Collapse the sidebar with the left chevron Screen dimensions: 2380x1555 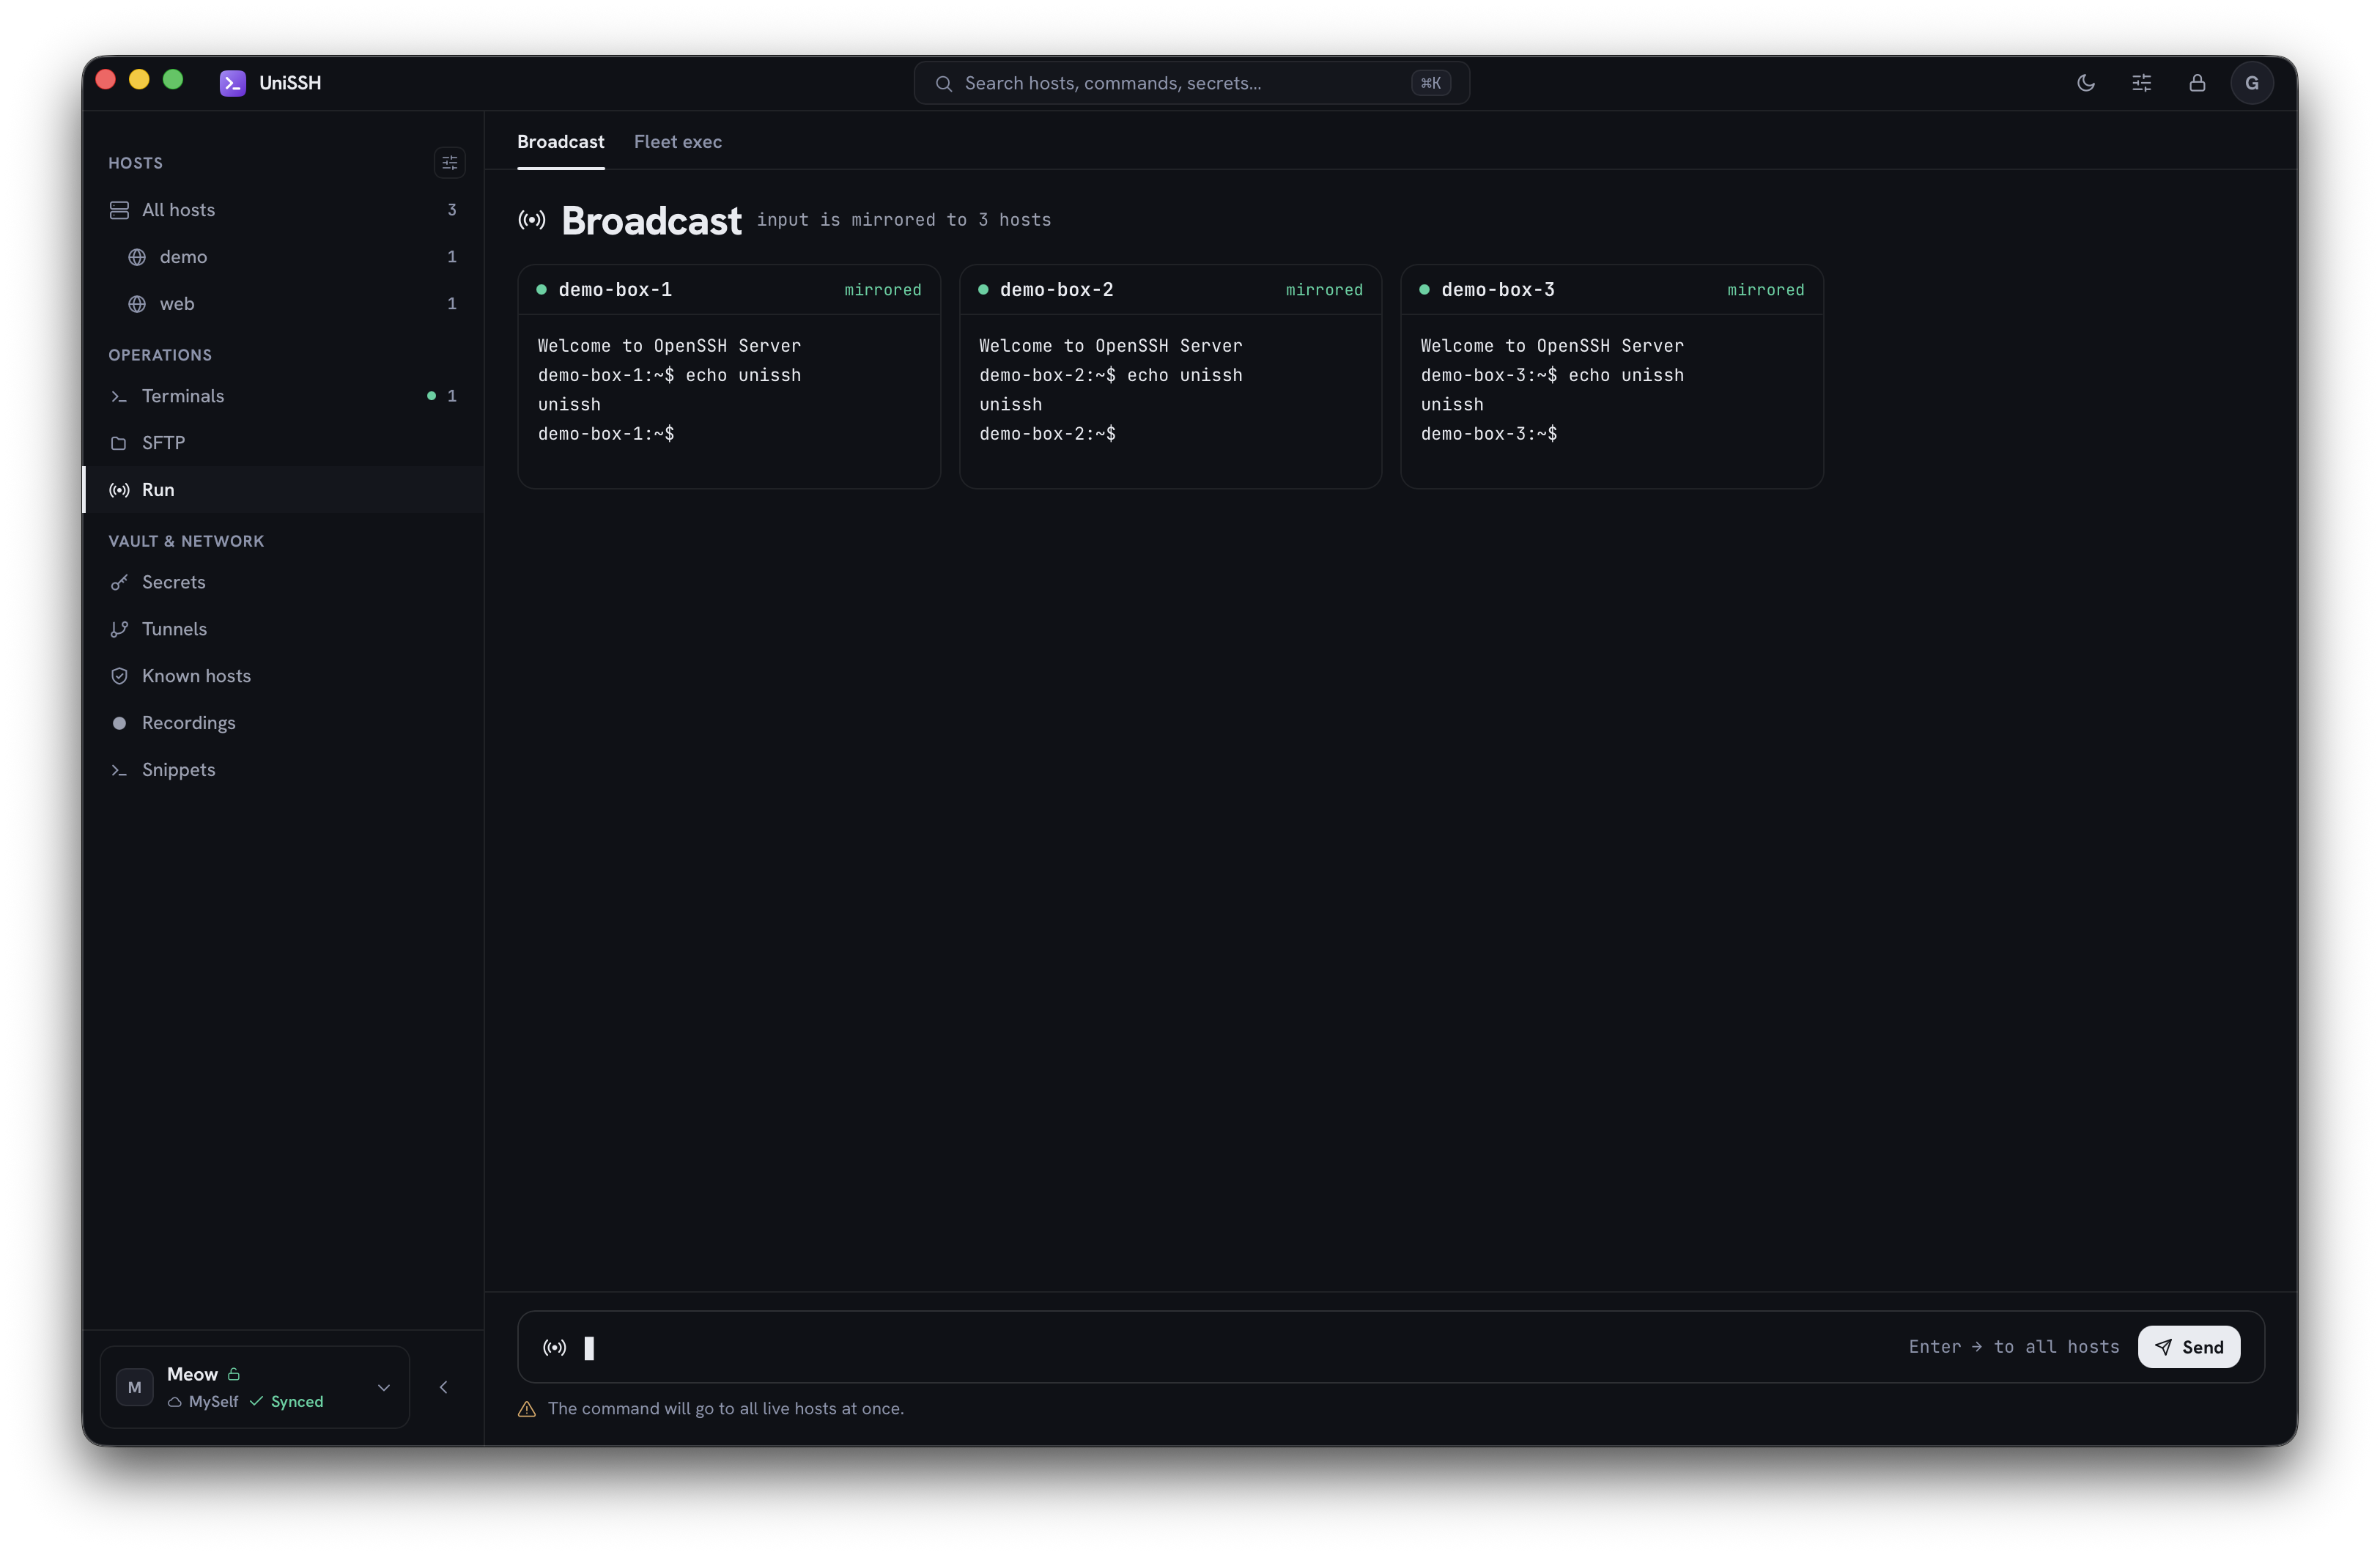444,1387
